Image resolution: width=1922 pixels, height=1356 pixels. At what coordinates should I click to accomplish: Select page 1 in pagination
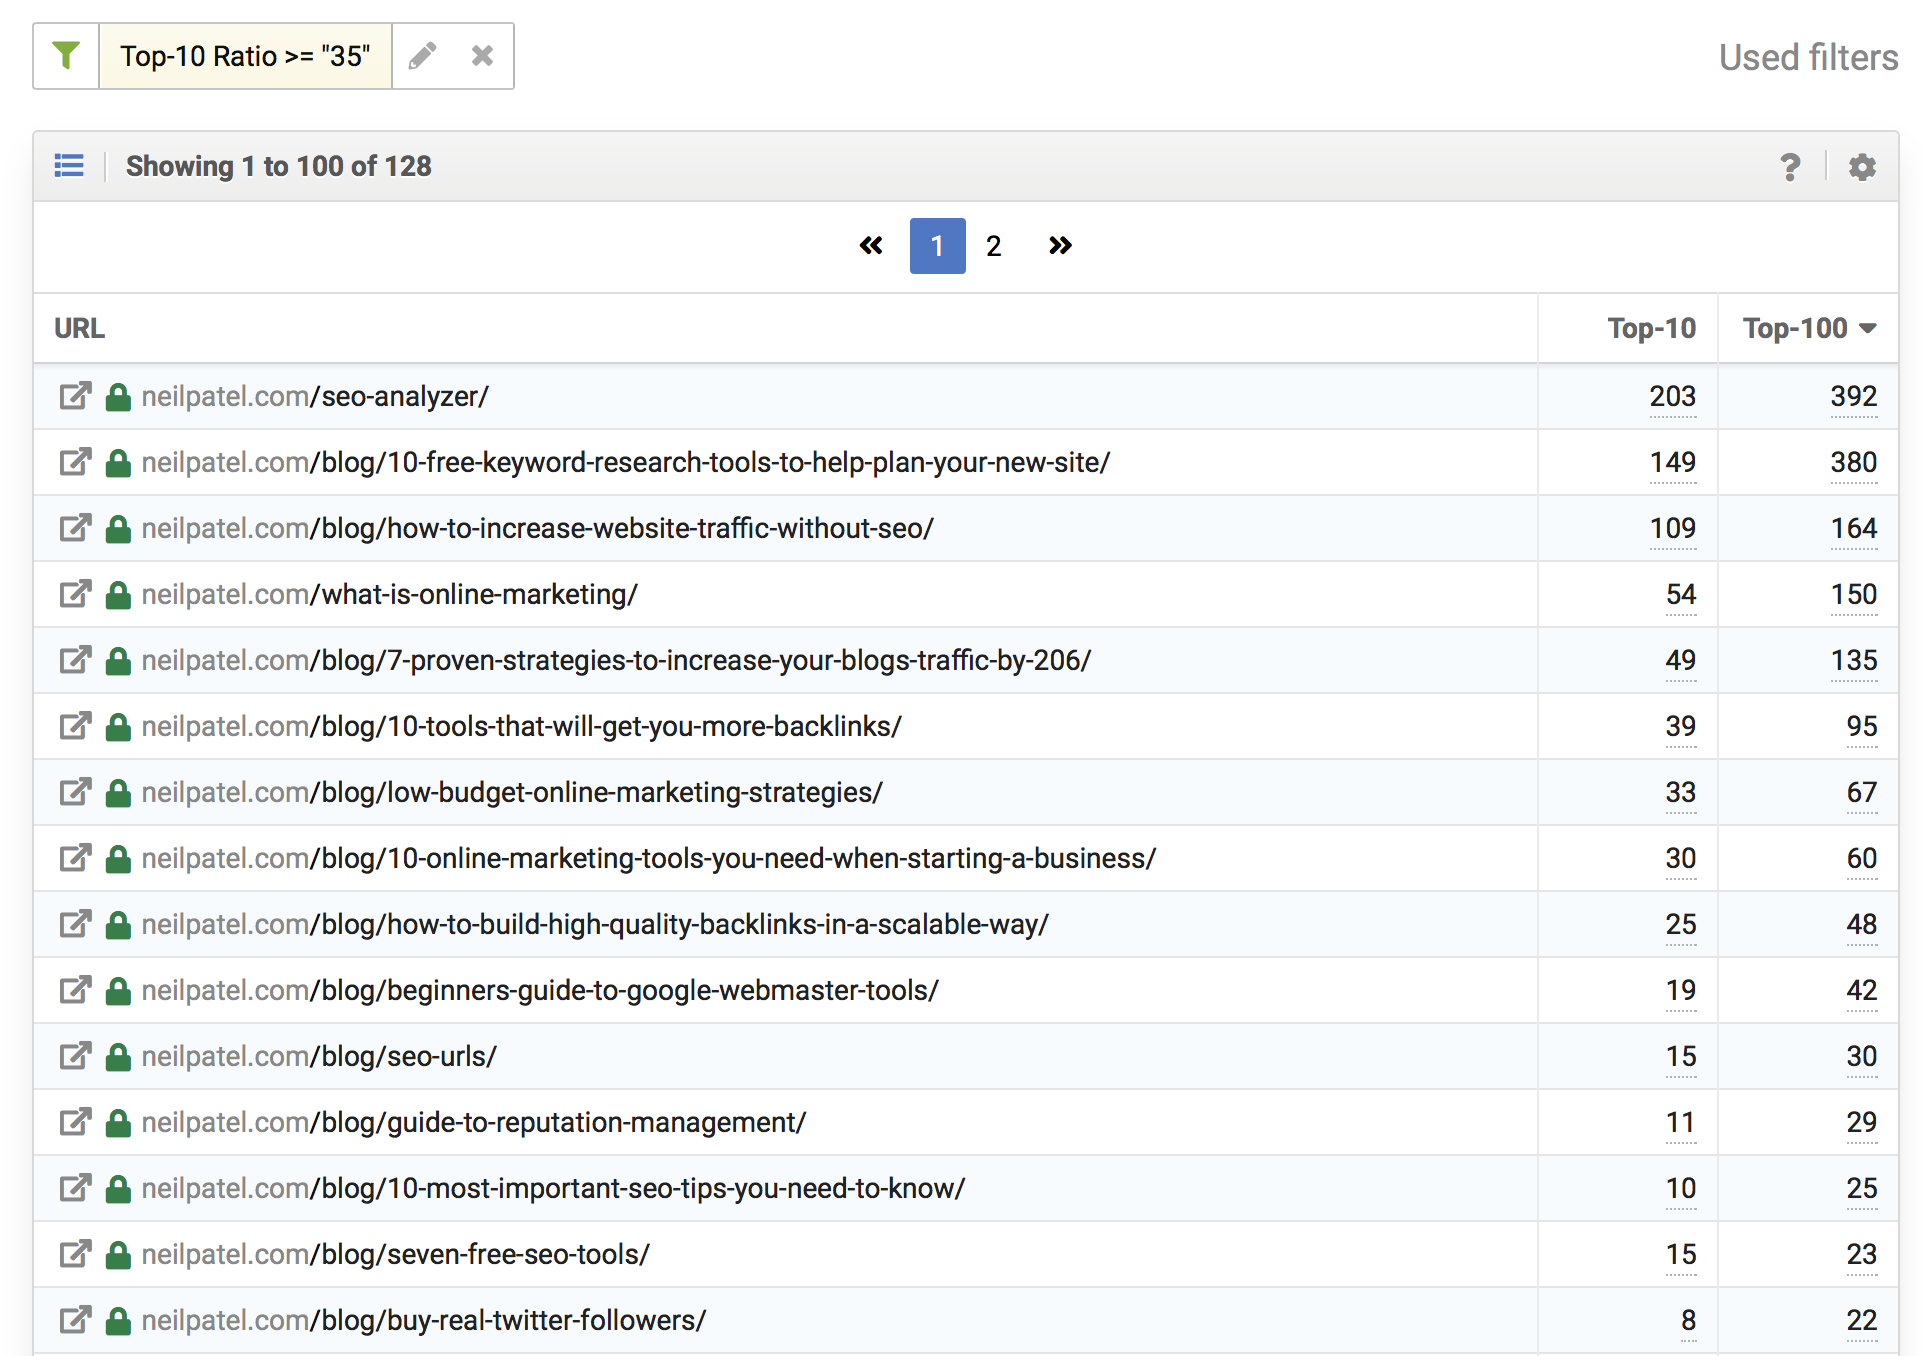point(937,246)
